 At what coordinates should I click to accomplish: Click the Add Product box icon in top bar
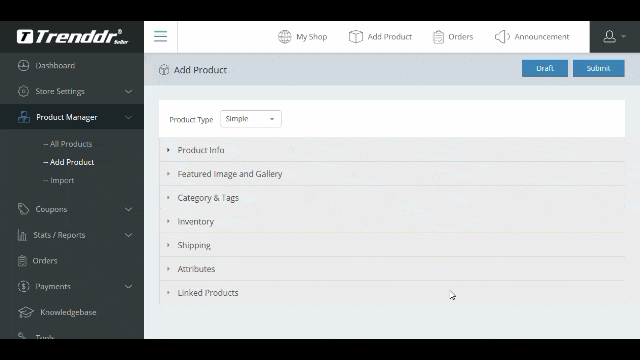point(356,37)
